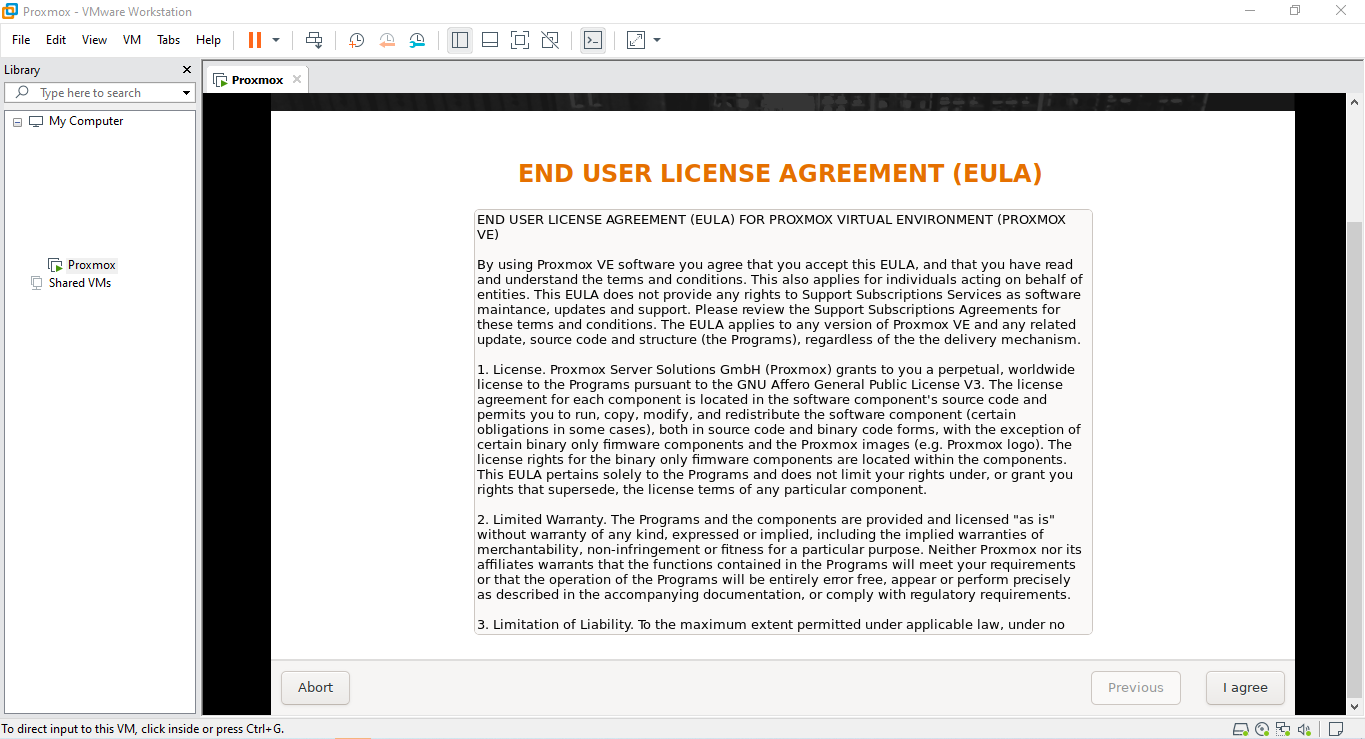
Task: Click the '2. Limited Warranty.' paragraph text
Action: click(779, 557)
